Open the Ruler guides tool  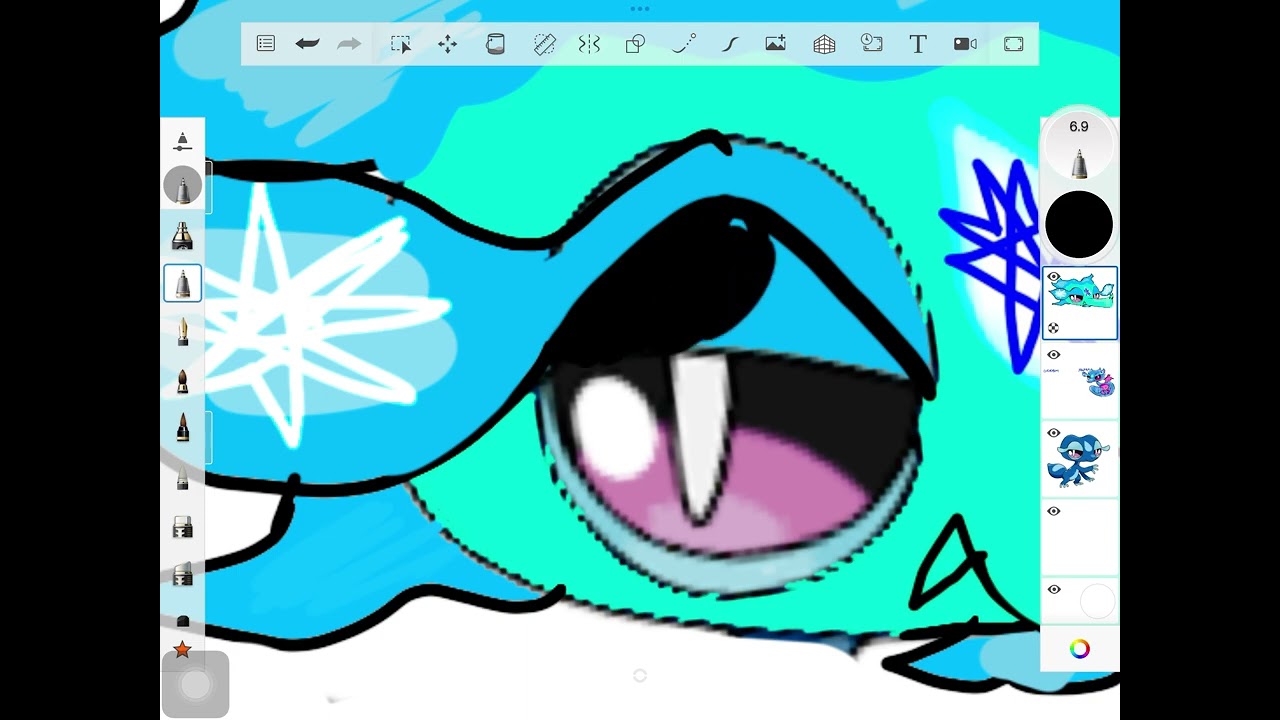pyautogui.click(x=544, y=44)
